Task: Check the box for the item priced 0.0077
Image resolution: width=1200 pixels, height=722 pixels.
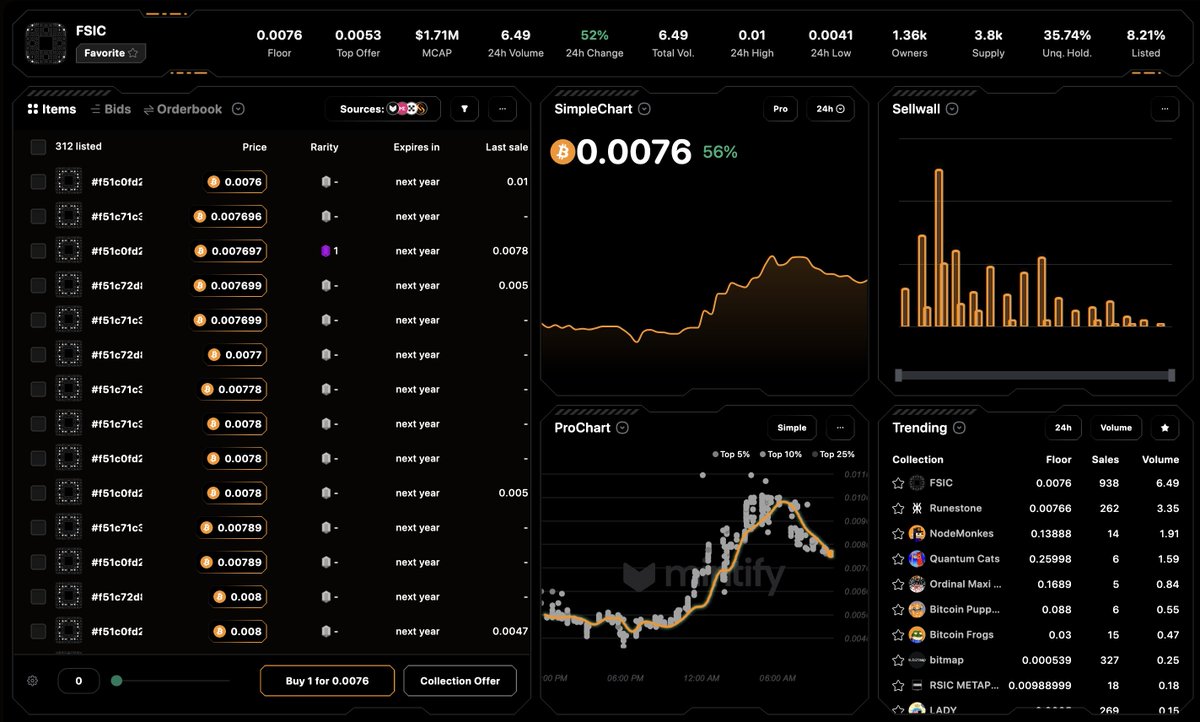Action: point(38,355)
